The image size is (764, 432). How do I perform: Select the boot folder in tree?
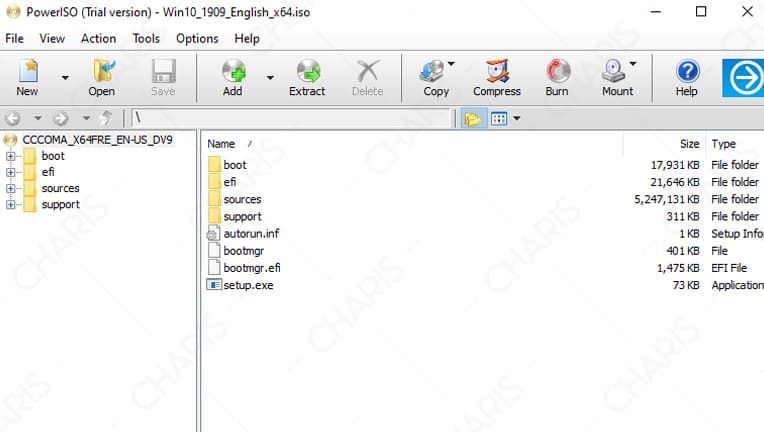click(53, 156)
